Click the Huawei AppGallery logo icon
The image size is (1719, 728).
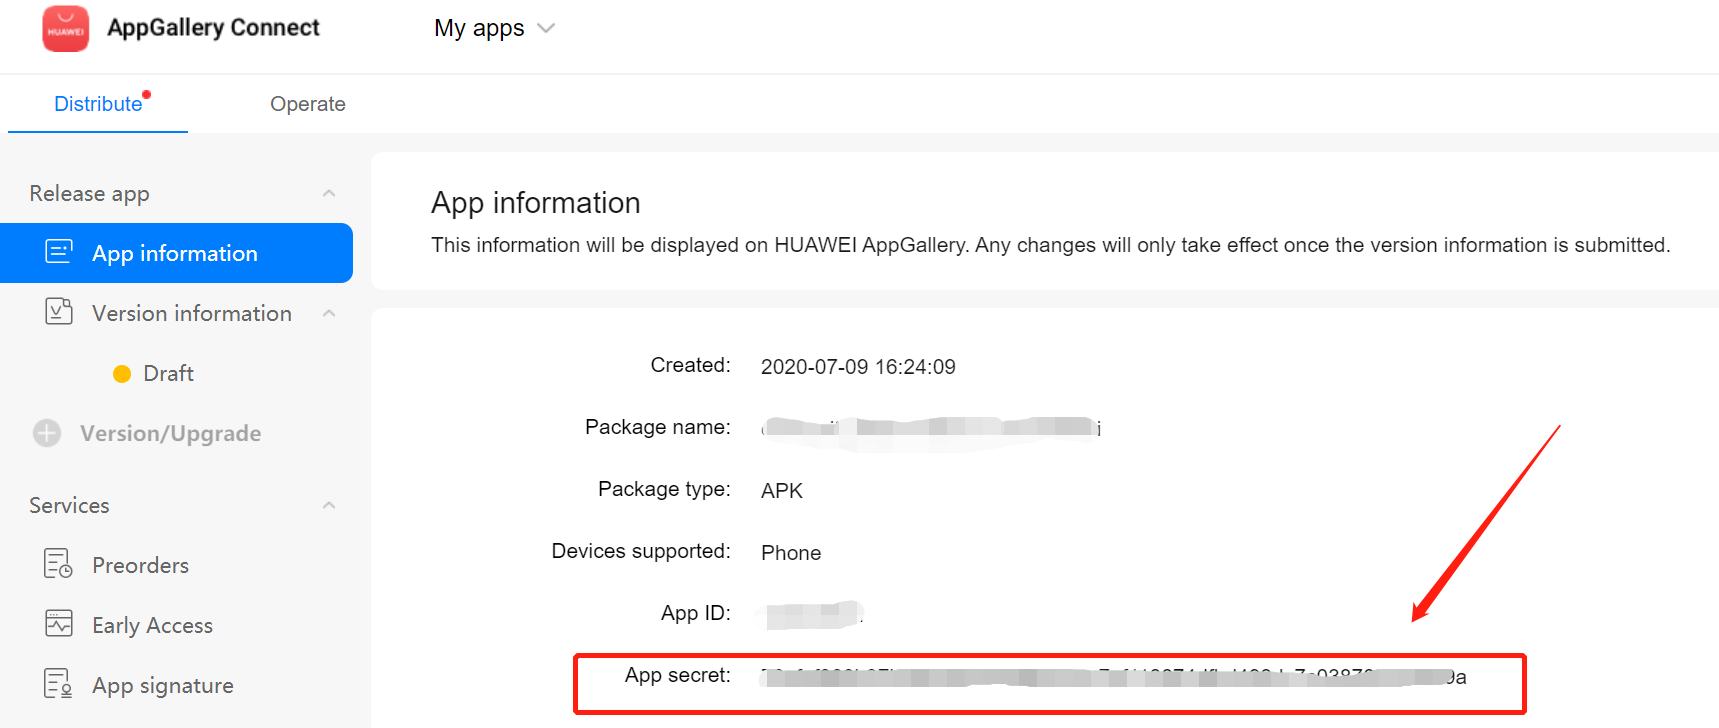tap(66, 28)
